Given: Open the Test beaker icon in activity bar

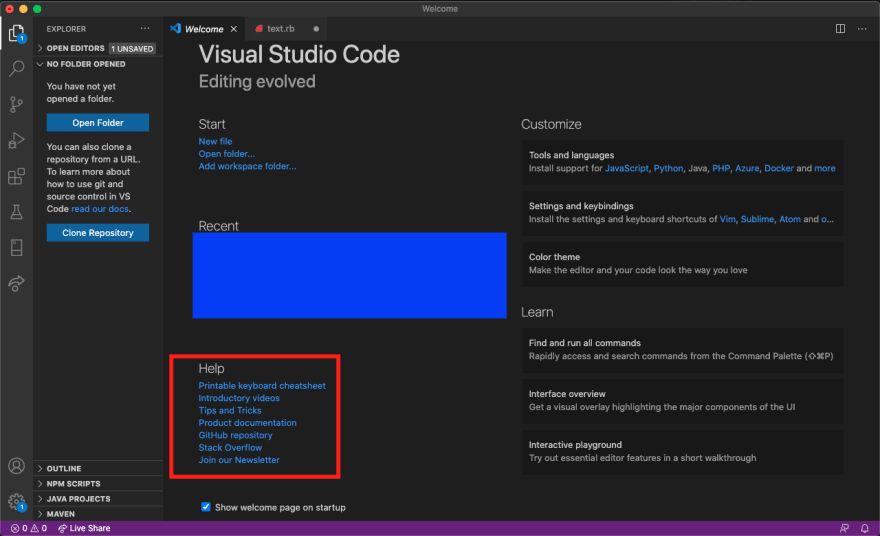Looking at the screenshot, I should (17, 212).
